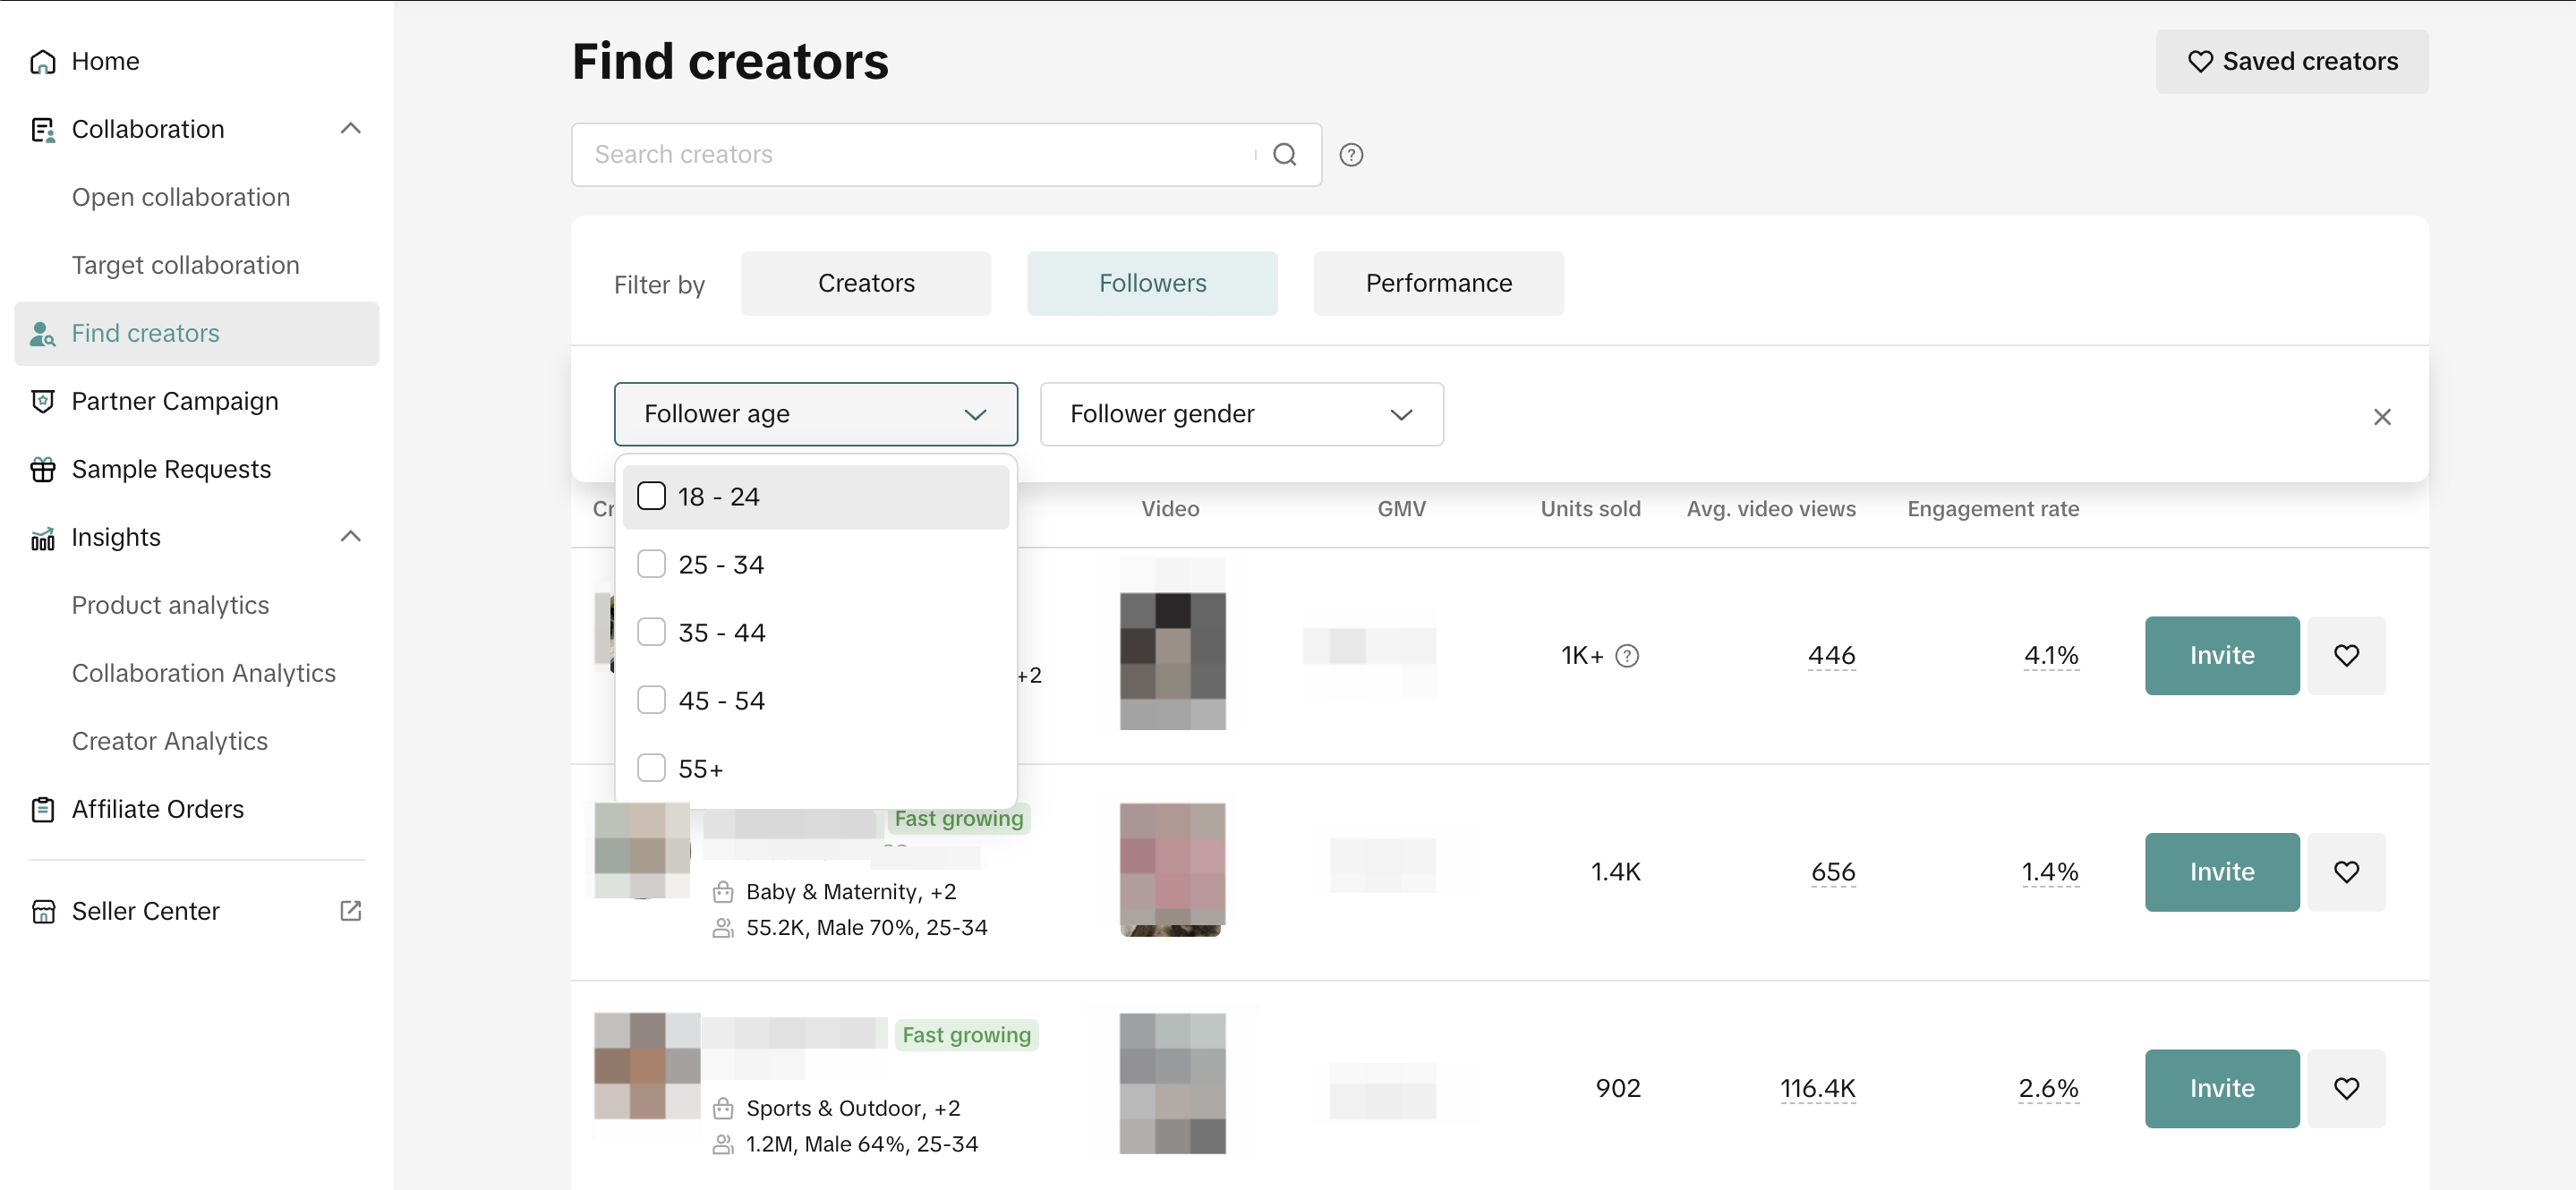Open Saved creators list

pyautogui.click(x=2291, y=62)
